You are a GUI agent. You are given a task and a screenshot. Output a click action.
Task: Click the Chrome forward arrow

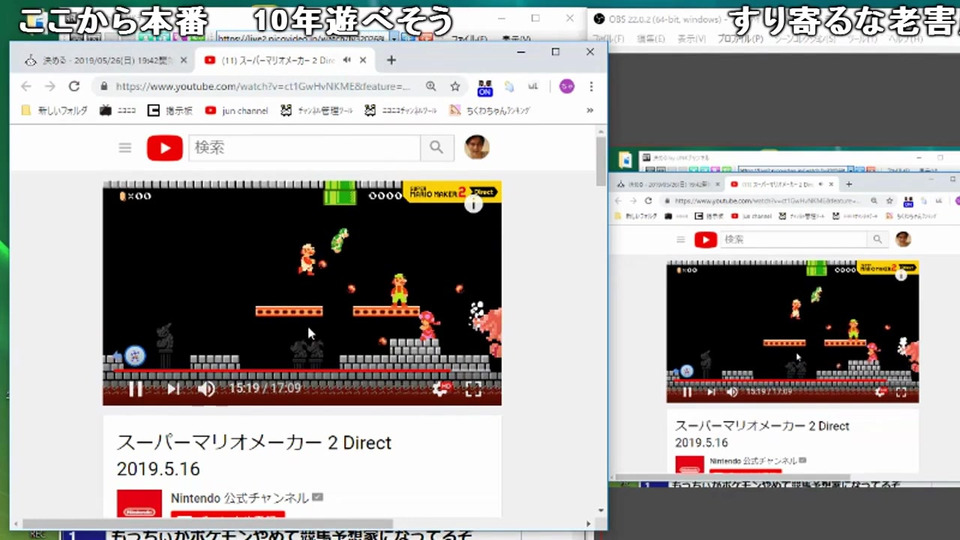[x=50, y=86]
